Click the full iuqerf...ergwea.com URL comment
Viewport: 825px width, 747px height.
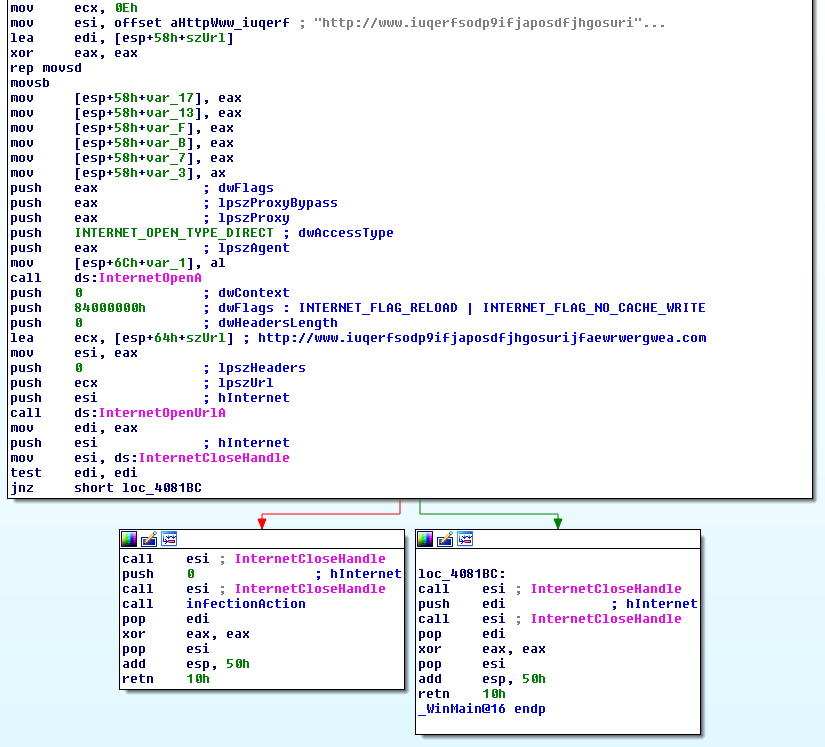(482, 338)
